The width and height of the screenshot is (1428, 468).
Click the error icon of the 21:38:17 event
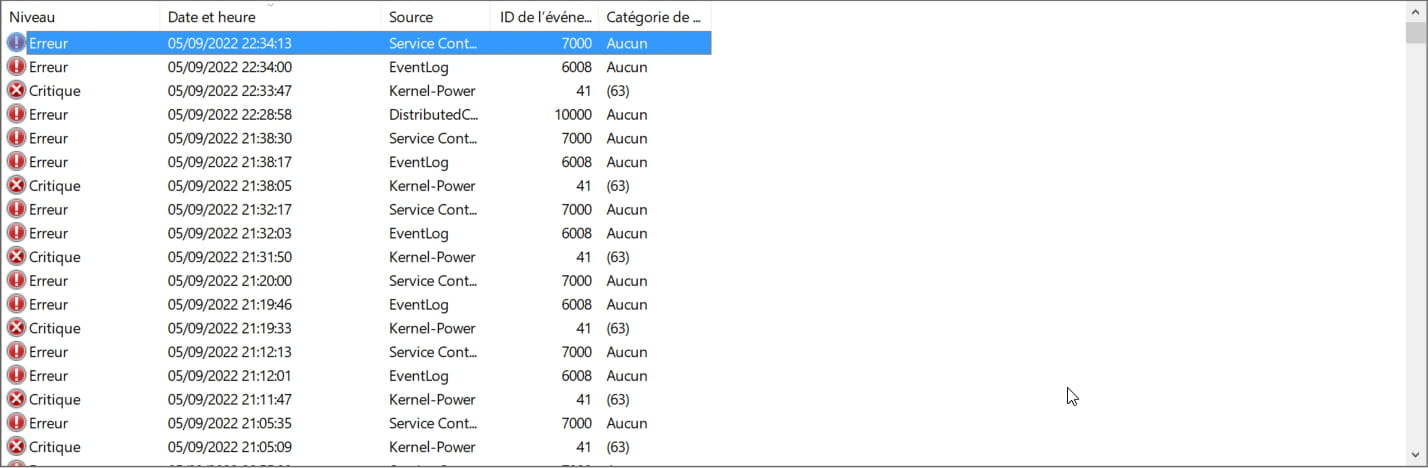tap(16, 162)
